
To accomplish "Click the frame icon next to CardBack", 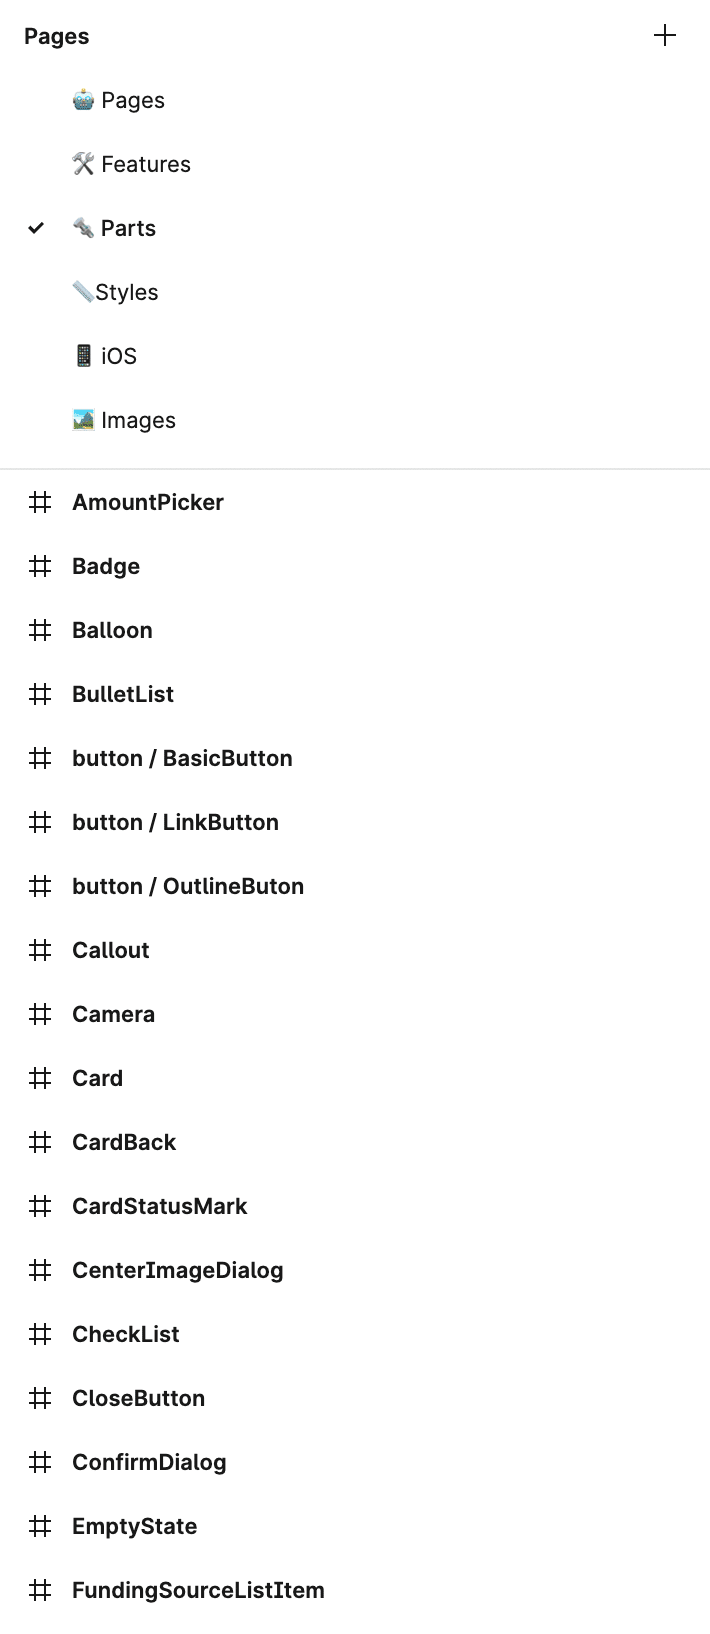I will tap(40, 1142).
